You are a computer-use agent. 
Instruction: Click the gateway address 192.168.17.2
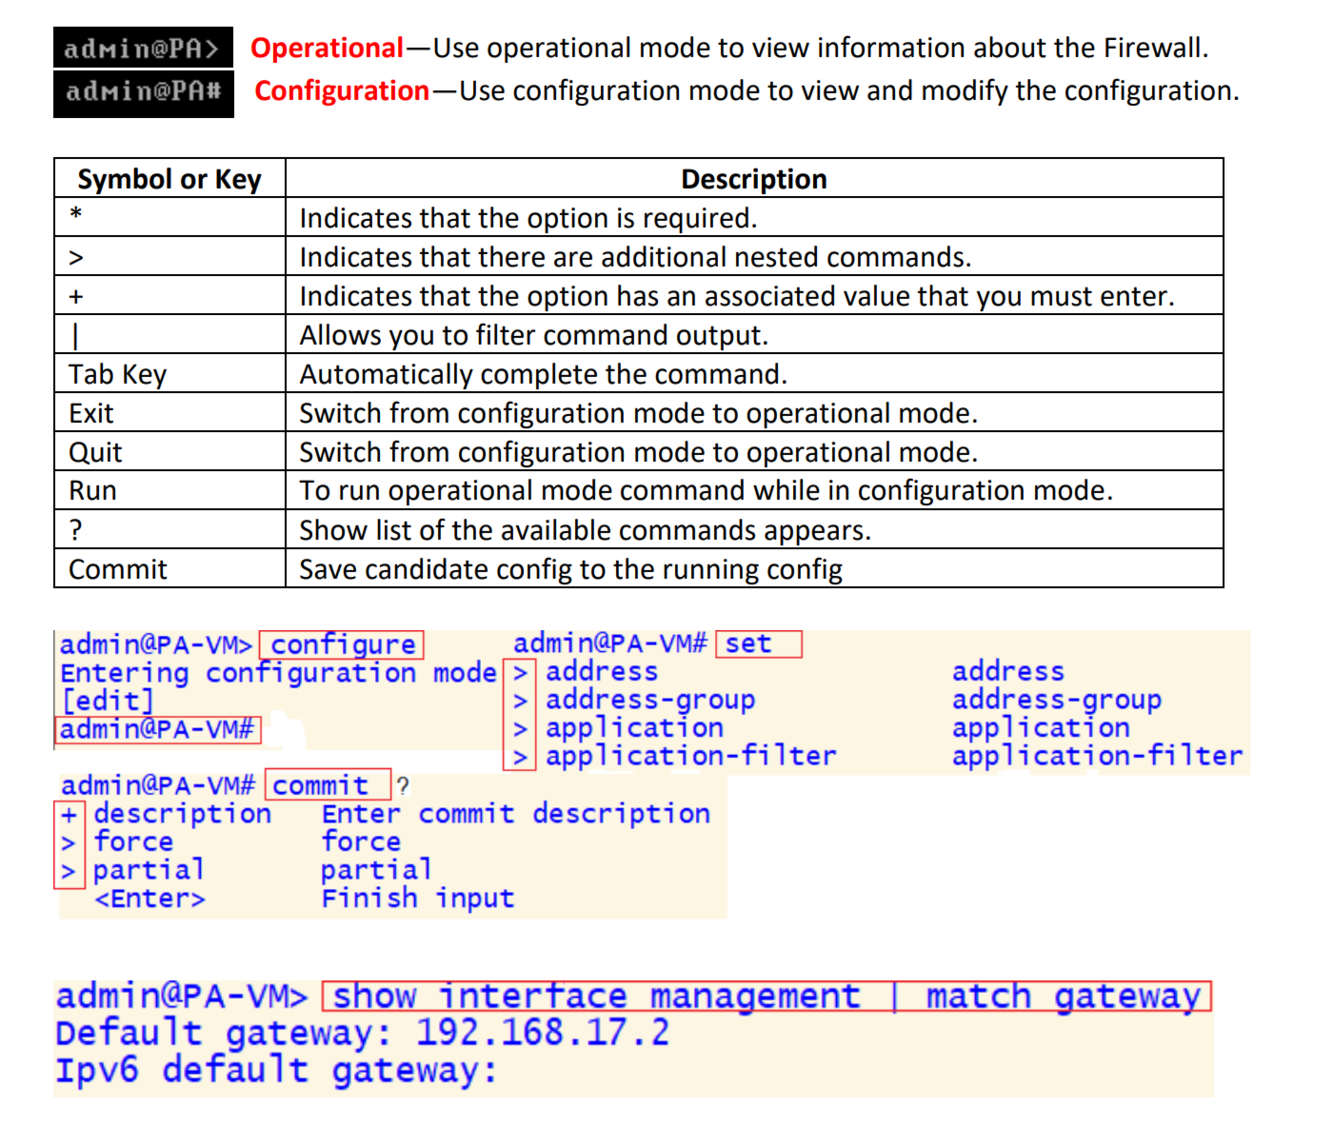click(543, 1032)
